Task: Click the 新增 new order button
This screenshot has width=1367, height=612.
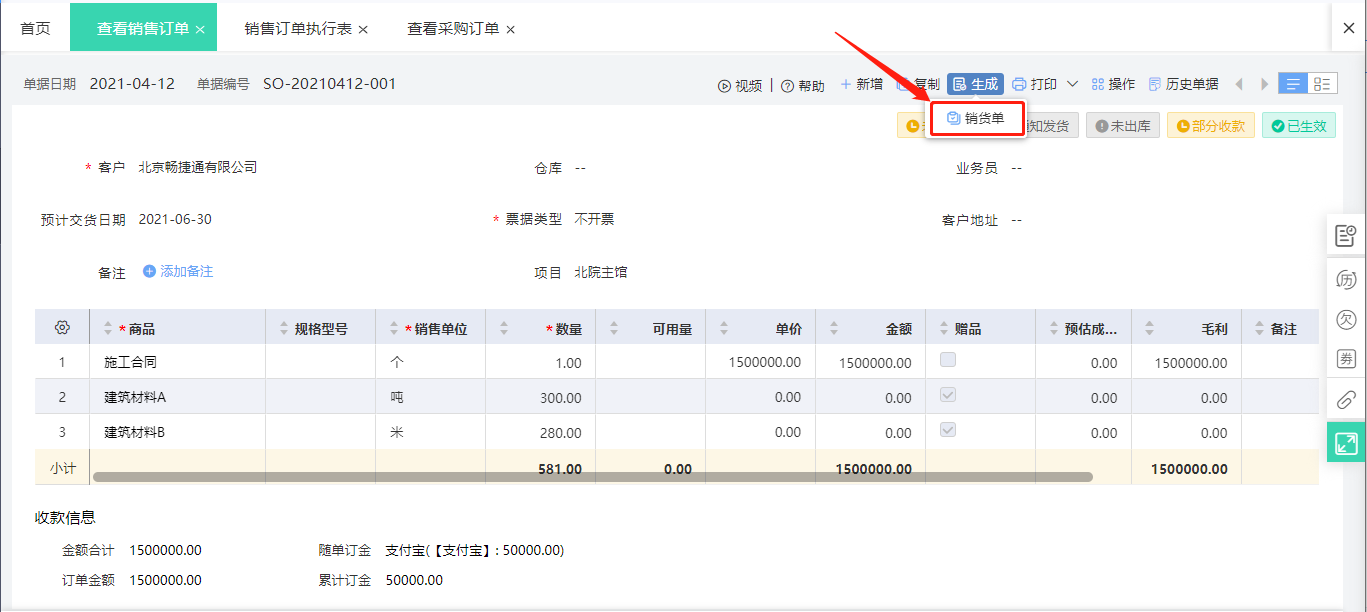Action: pyautogui.click(x=861, y=84)
